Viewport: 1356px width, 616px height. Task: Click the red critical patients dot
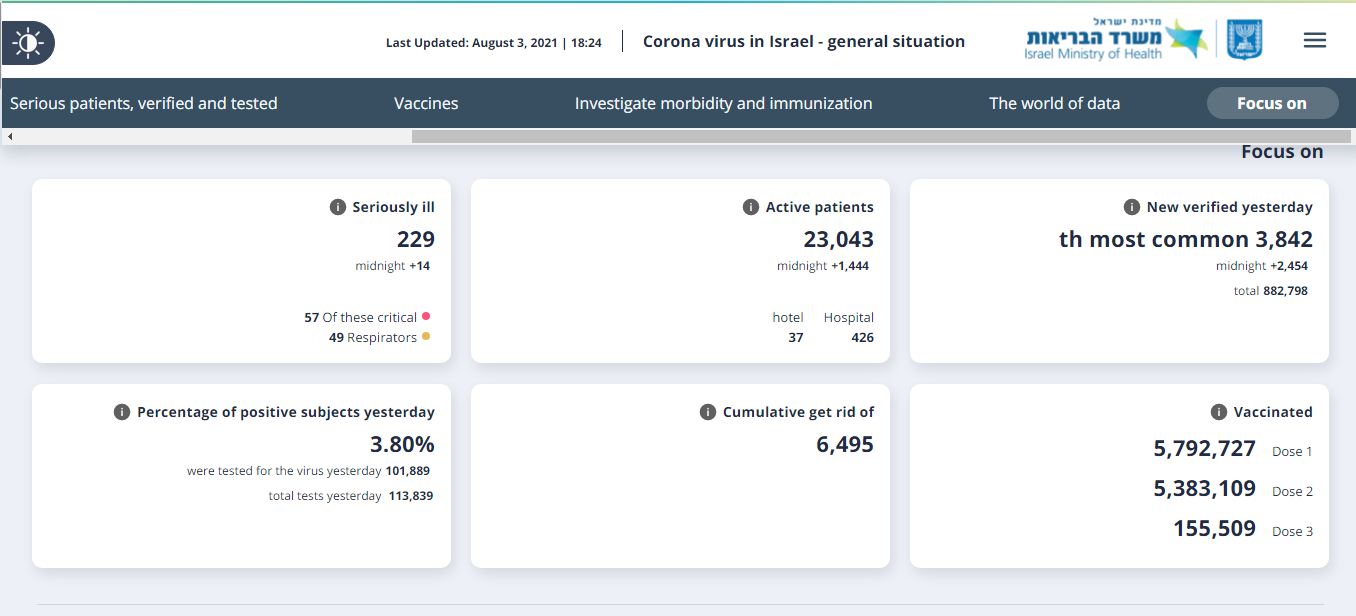click(x=426, y=316)
